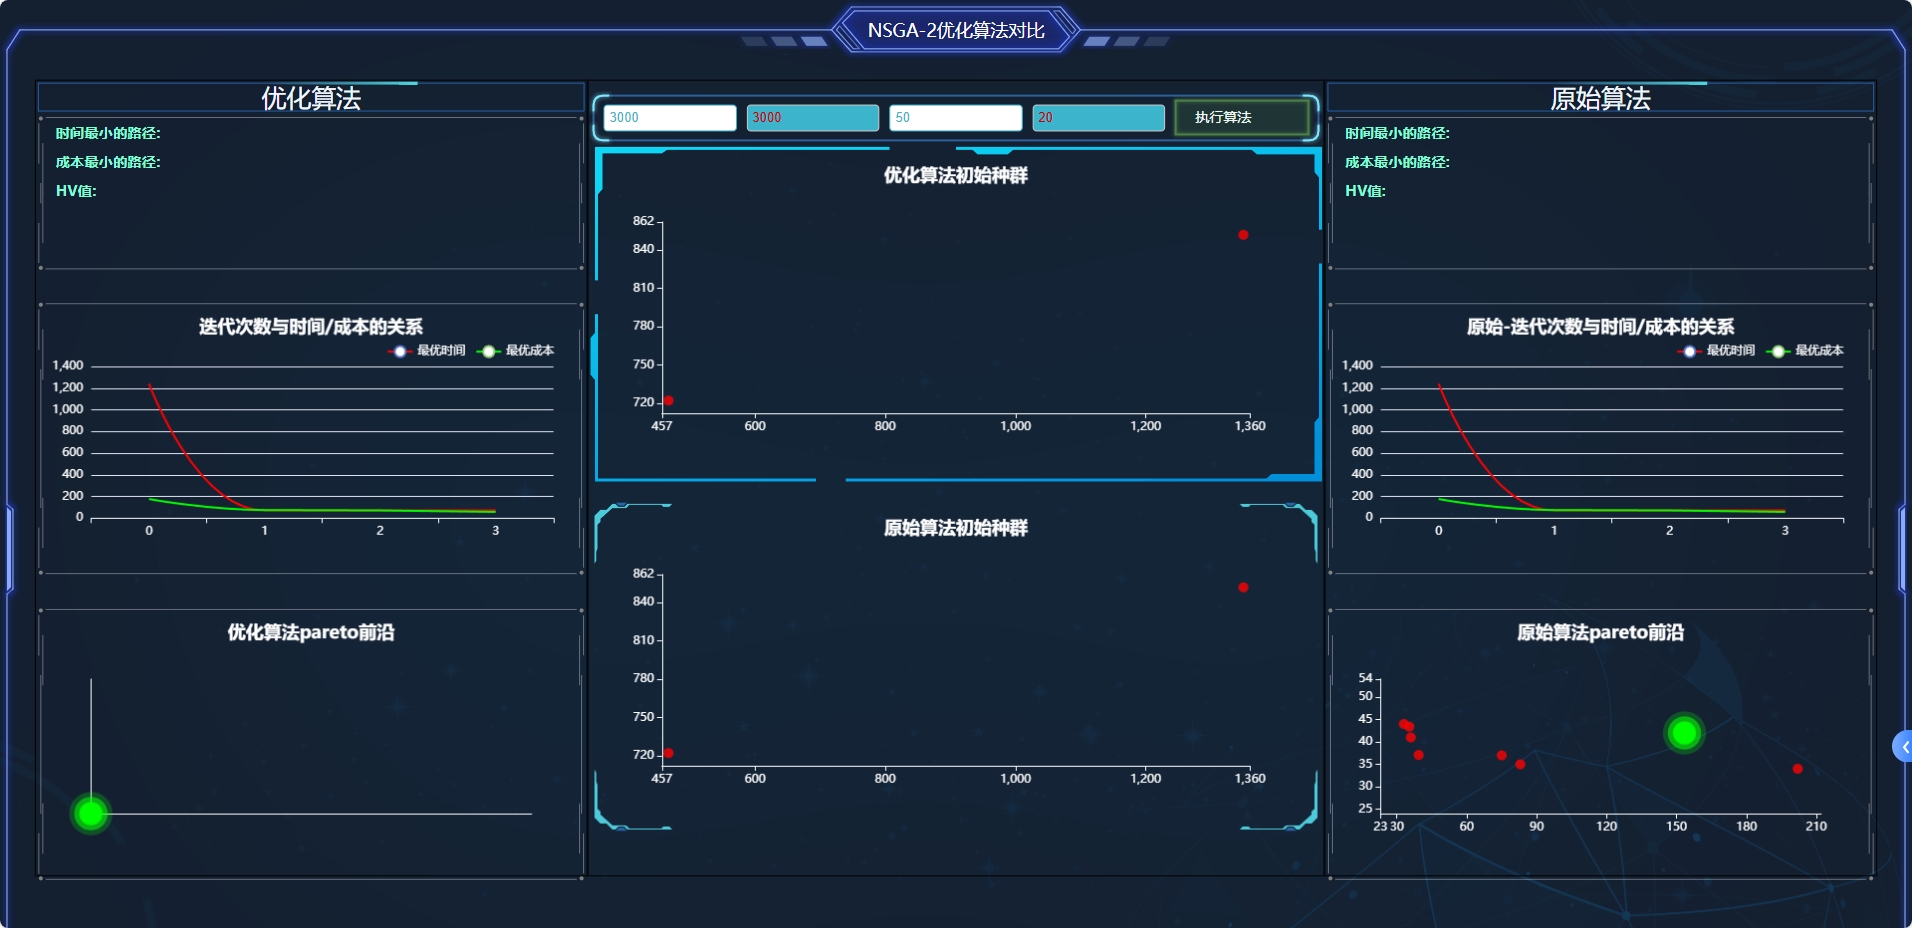Click the NSGA-2优化算法对比 page title

956,31
